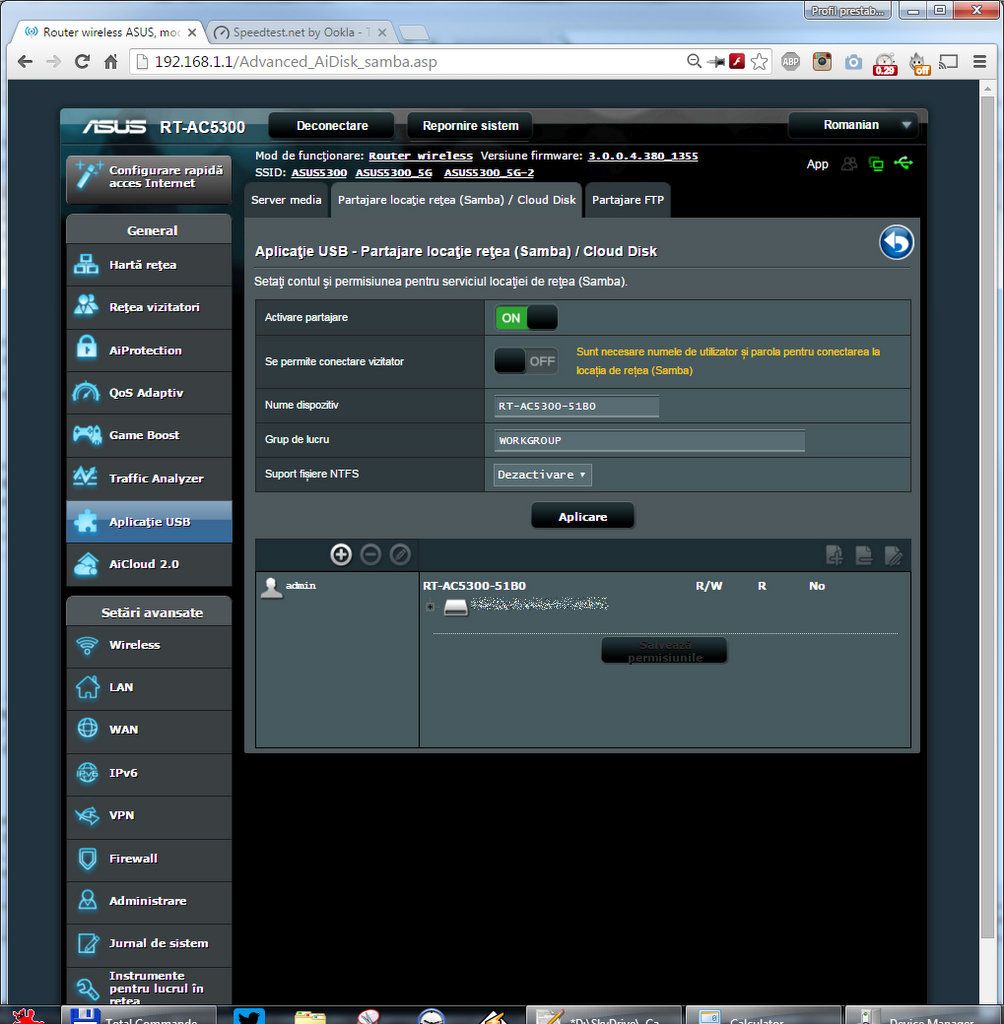Viewport: 1004px width, 1024px height.
Task: Click the admin user account entry
Action: (300, 586)
